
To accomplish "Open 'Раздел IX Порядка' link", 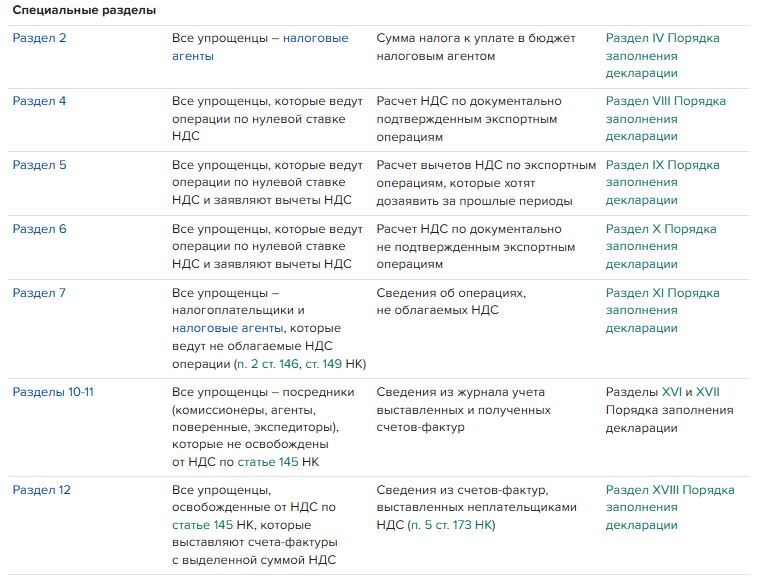I will 662,183.
